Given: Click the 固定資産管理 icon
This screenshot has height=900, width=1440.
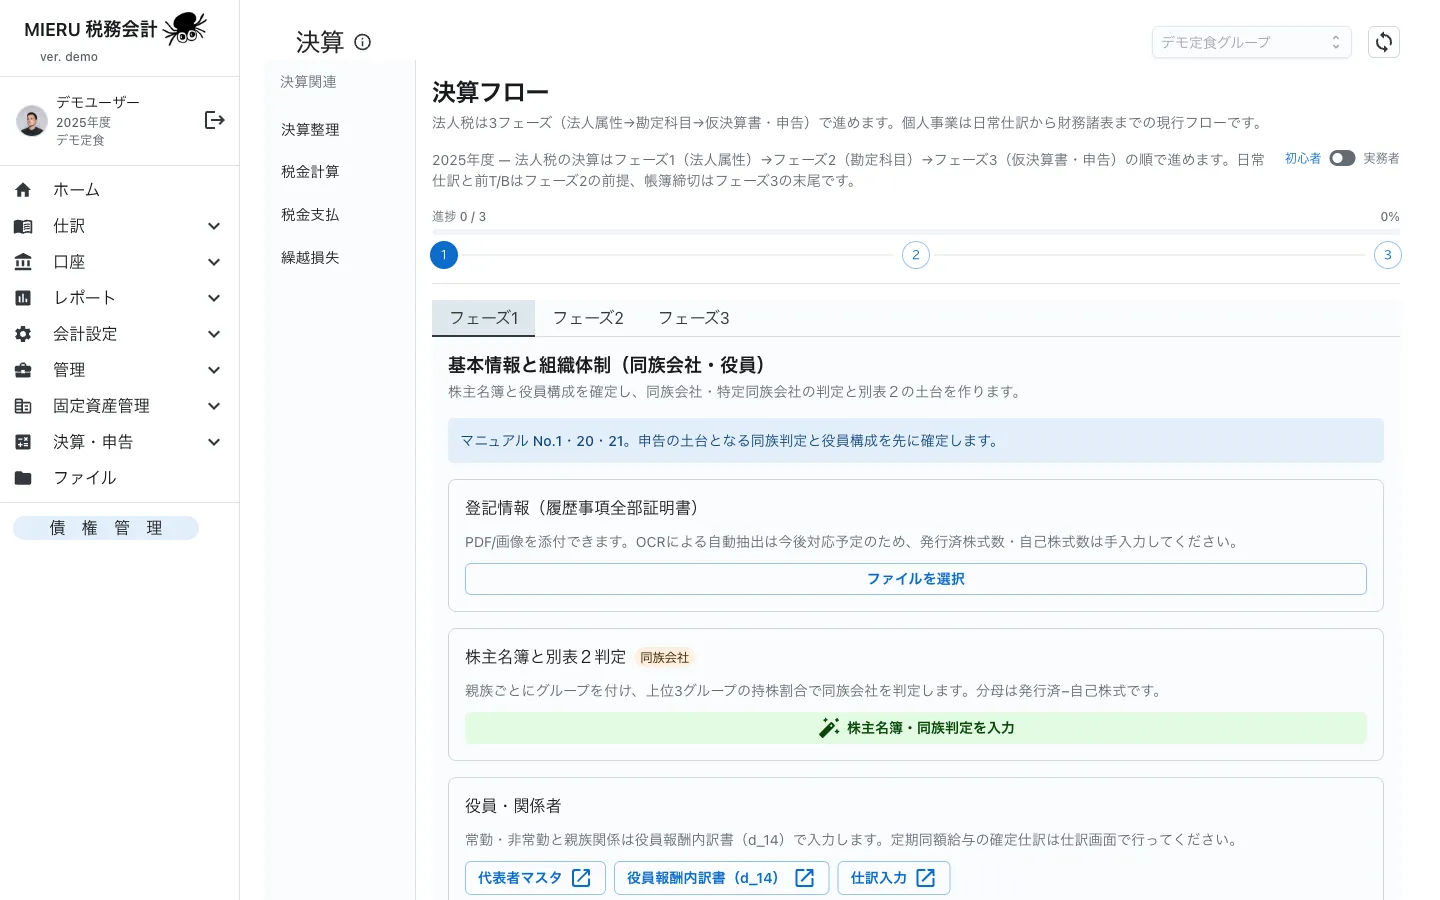Looking at the screenshot, I should [23, 406].
